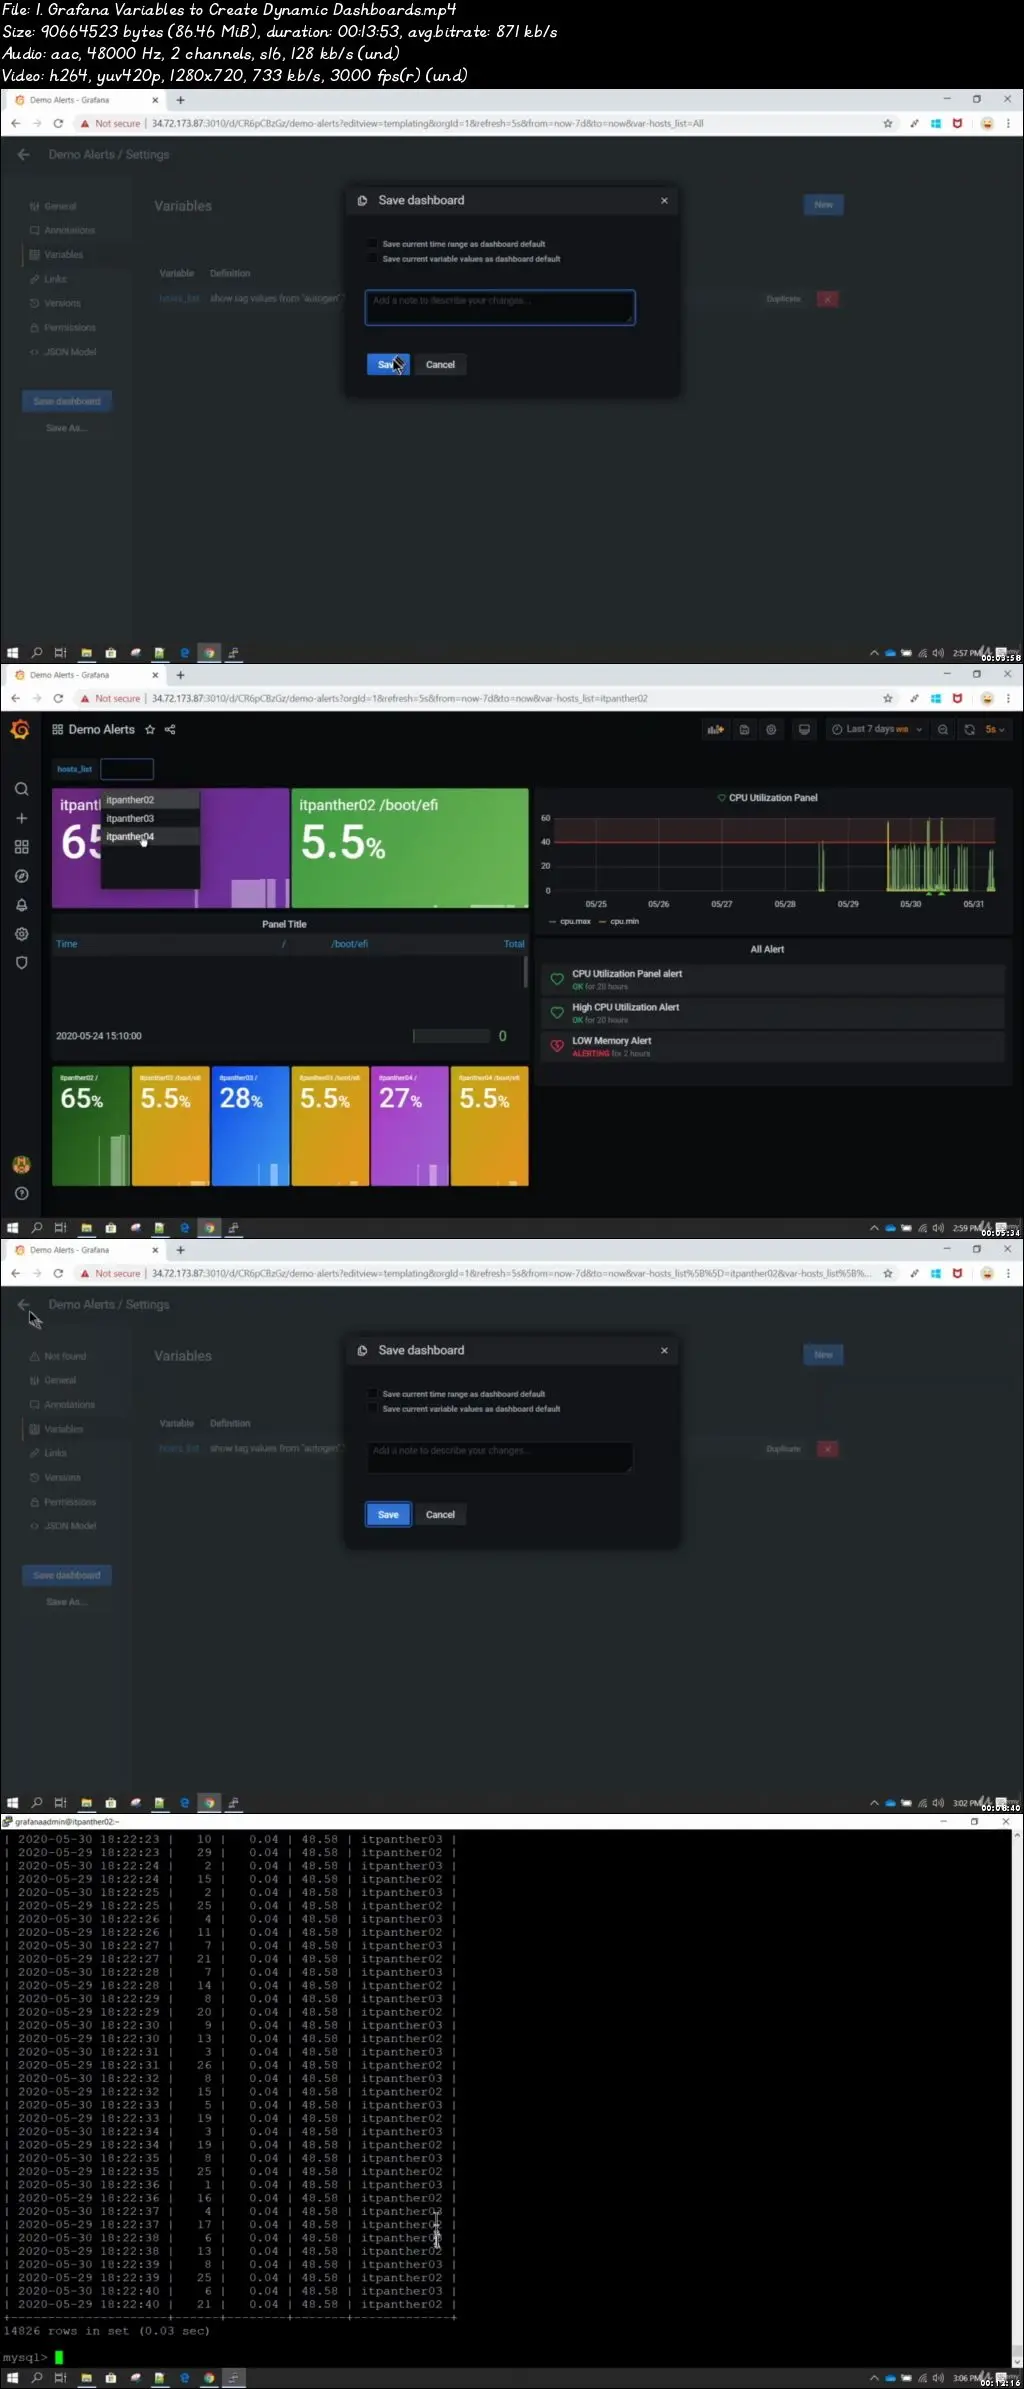Check 'Save current time range' in 3:02 PM frame
The width and height of the screenshot is (1024, 2389).
coord(372,1393)
